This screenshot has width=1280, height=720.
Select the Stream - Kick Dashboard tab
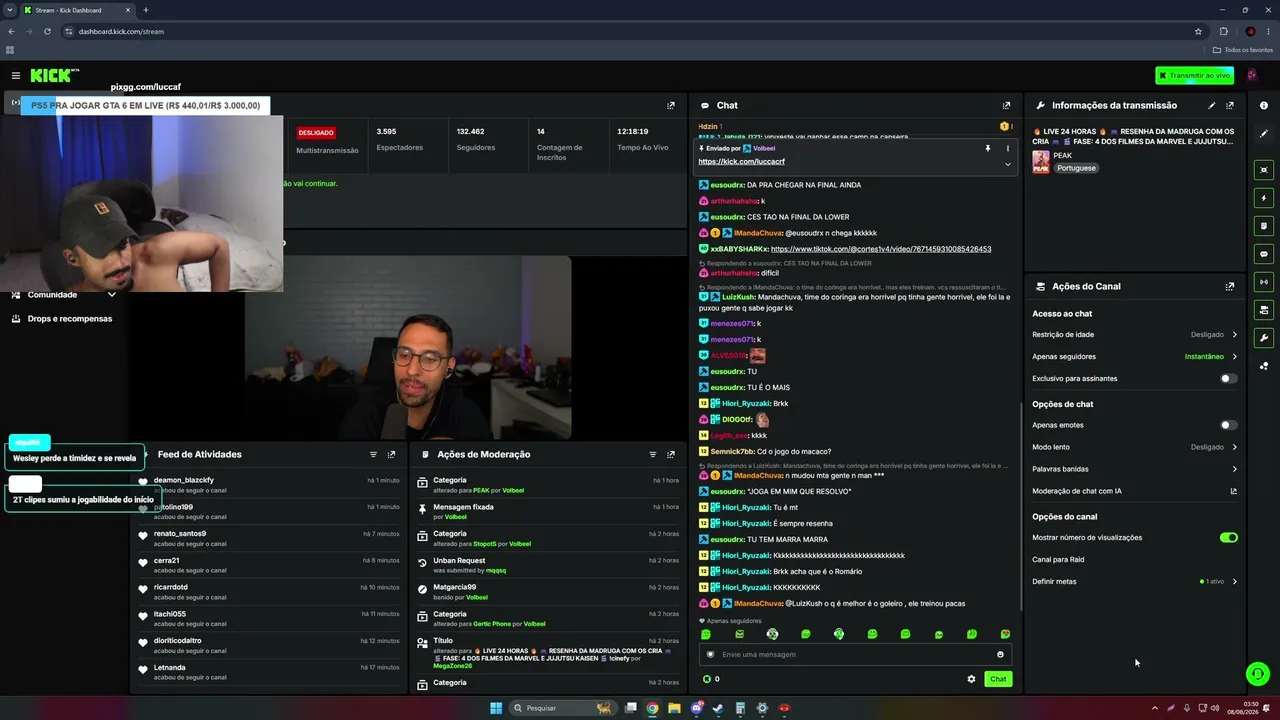click(x=78, y=10)
